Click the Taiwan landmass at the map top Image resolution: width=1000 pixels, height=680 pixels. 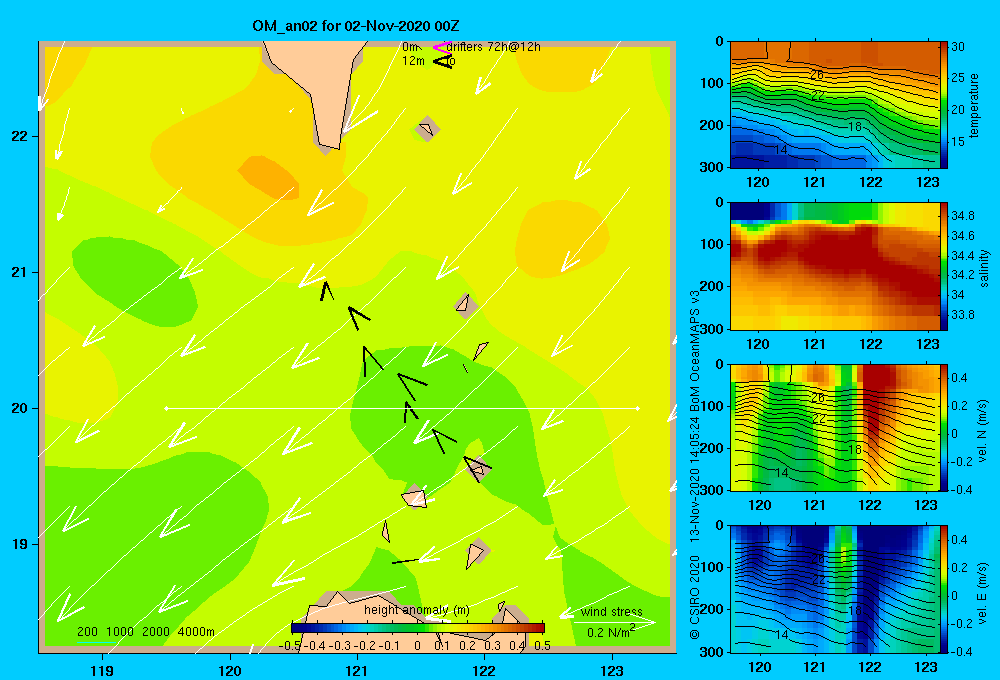coord(319,89)
